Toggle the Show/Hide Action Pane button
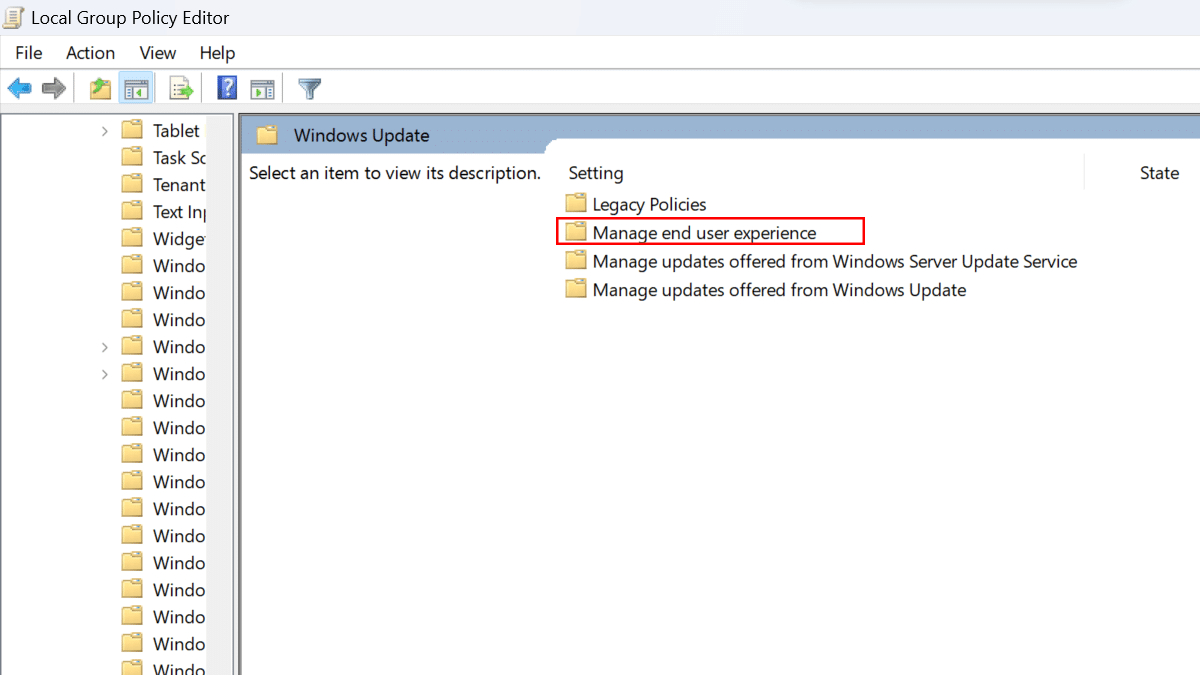The width and height of the screenshot is (1200, 675). [262, 89]
